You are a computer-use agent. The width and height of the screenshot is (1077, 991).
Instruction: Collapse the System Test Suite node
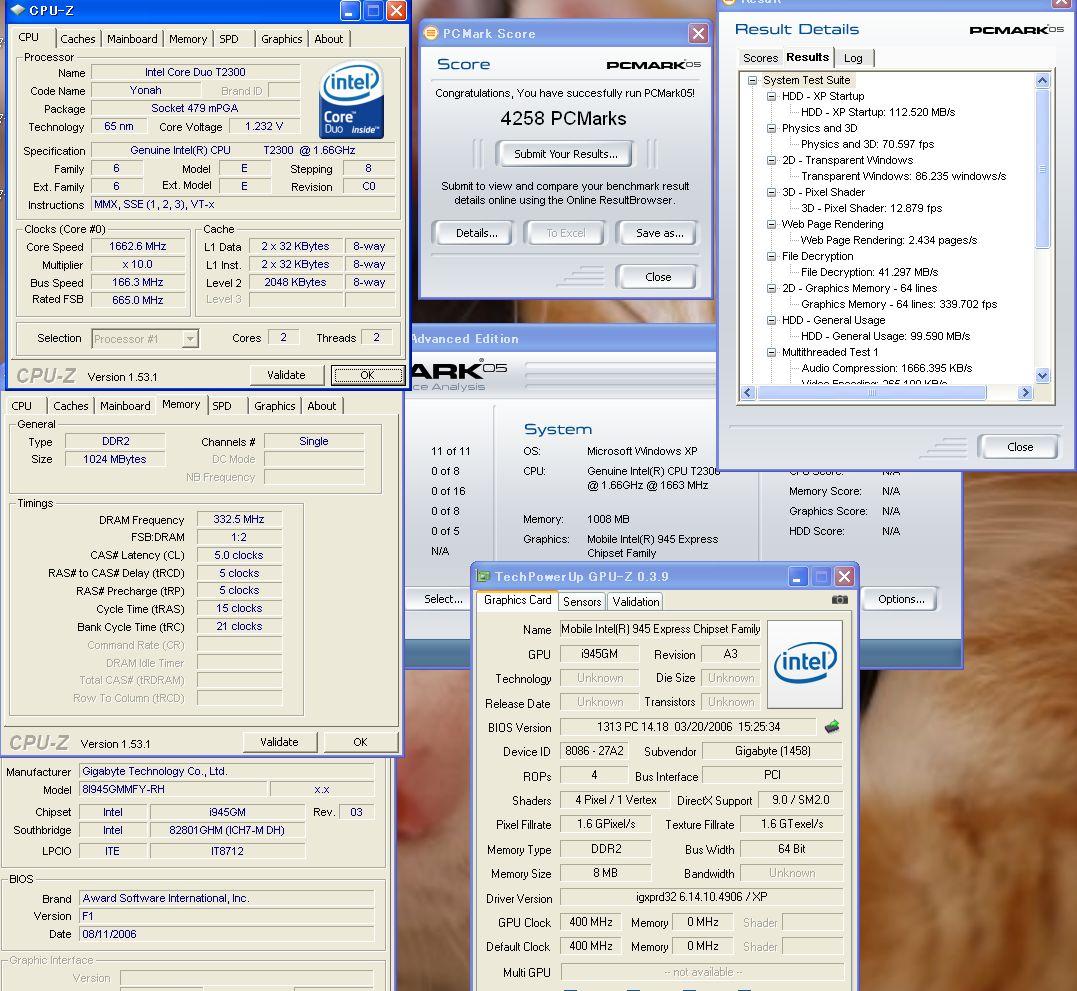tap(752, 80)
